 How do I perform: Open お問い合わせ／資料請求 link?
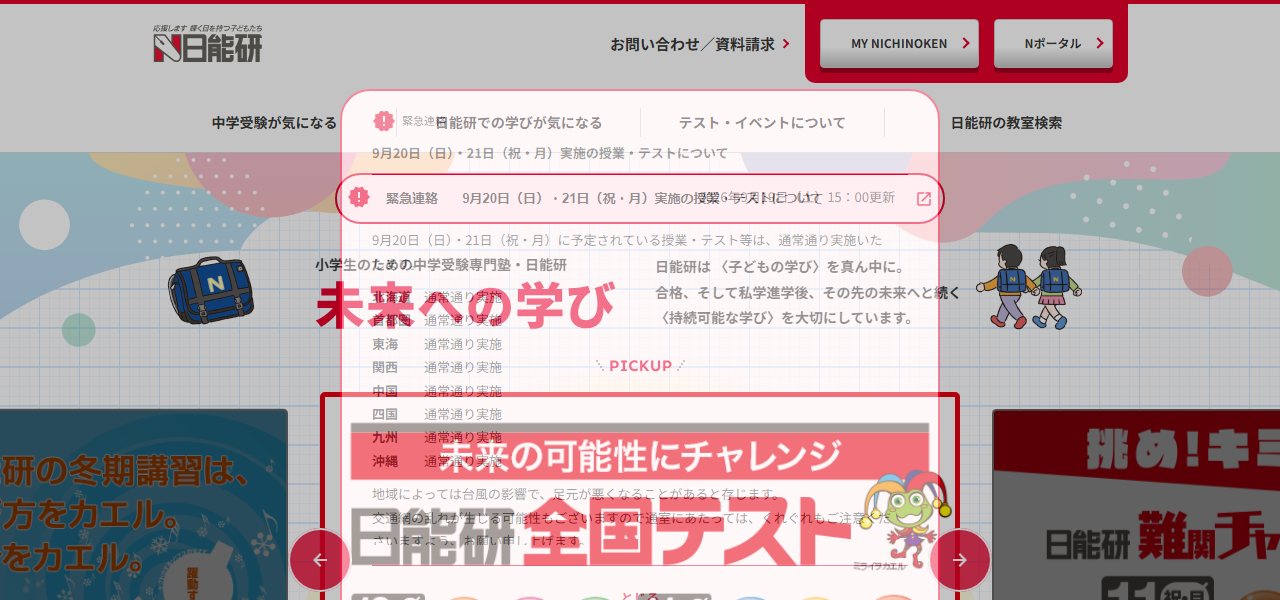pyautogui.click(x=700, y=44)
